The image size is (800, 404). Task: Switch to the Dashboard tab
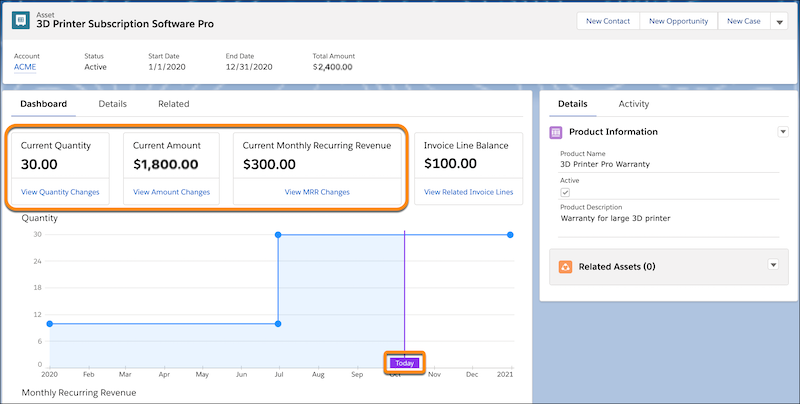pos(43,104)
